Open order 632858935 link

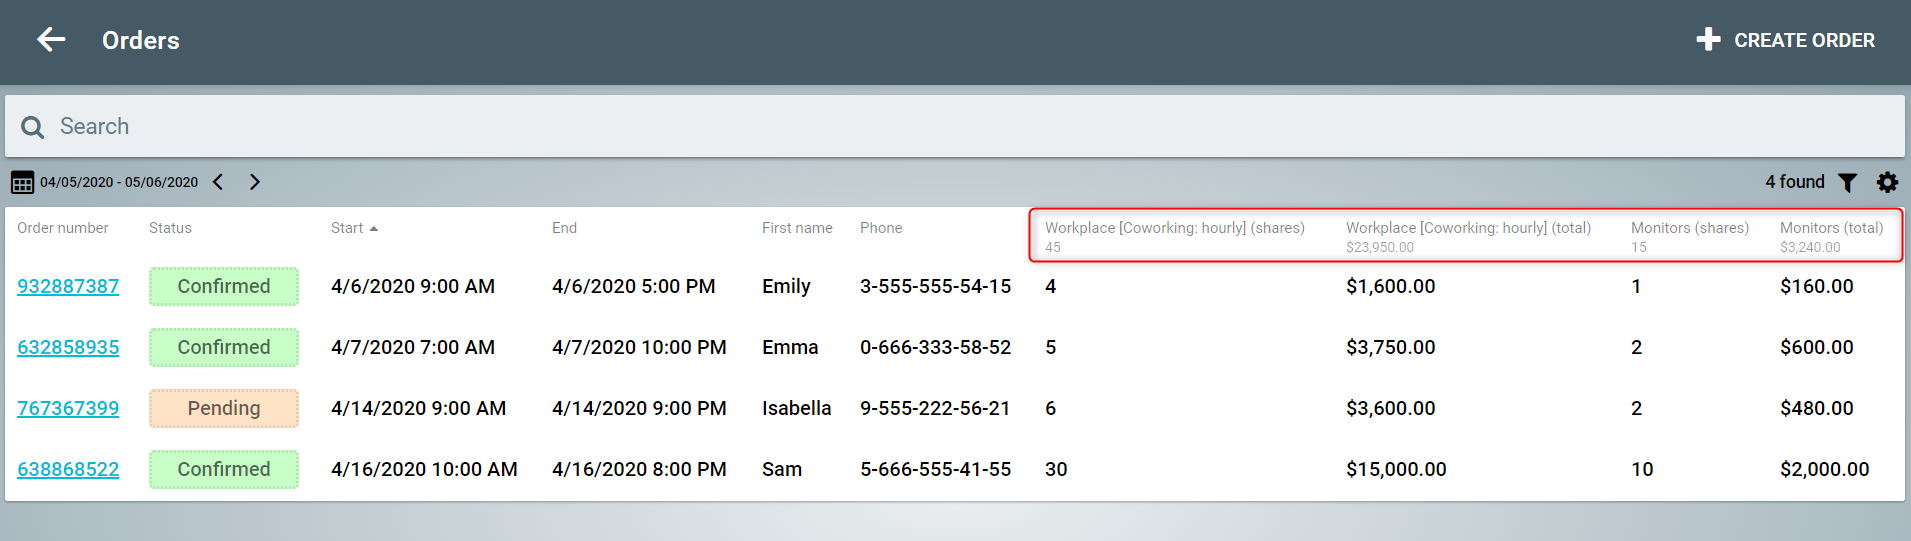[x=68, y=347]
